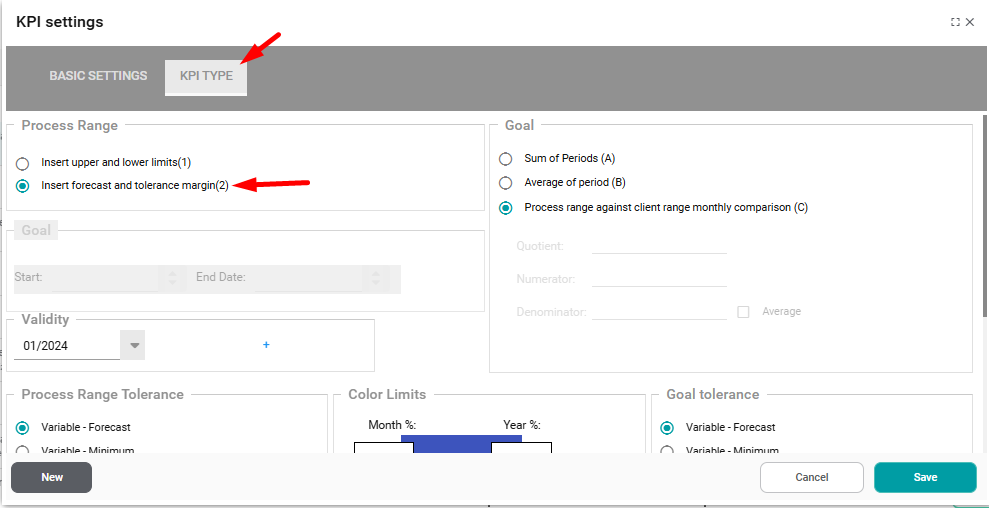Select Insert forecast and tolerance margin option
This screenshot has height=508, width=989.
click(x=23, y=186)
